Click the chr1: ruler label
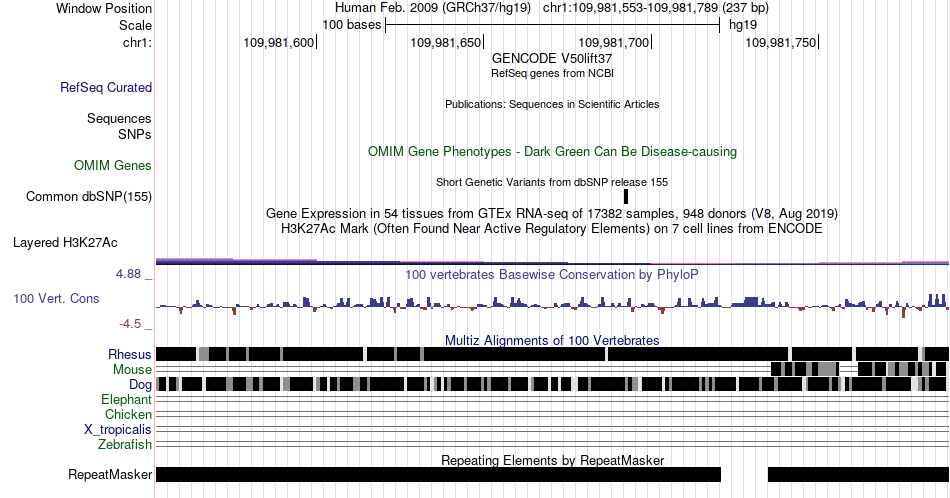This screenshot has width=950, height=498. (x=138, y=42)
